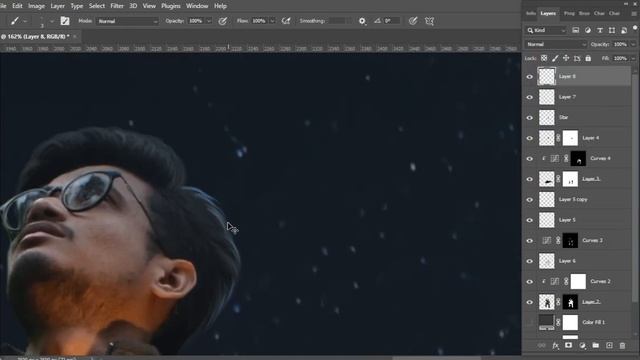Image resolution: width=640 pixels, height=360 pixels.
Task: Open layer blend mode Normal dropdown
Action: (x=556, y=44)
